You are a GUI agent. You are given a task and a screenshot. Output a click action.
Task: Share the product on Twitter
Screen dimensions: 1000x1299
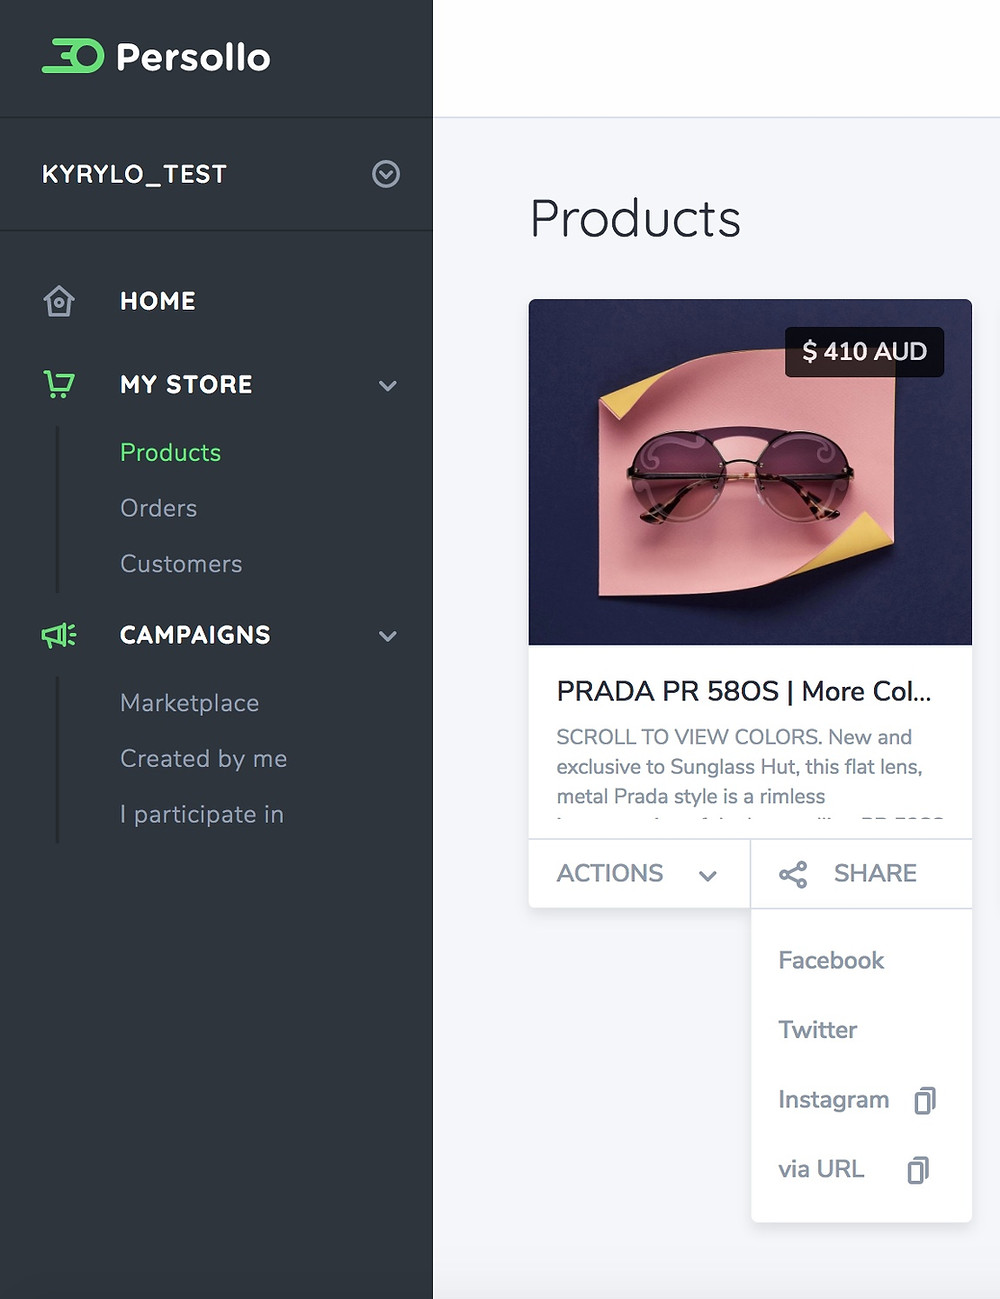pyautogui.click(x=817, y=1030)
